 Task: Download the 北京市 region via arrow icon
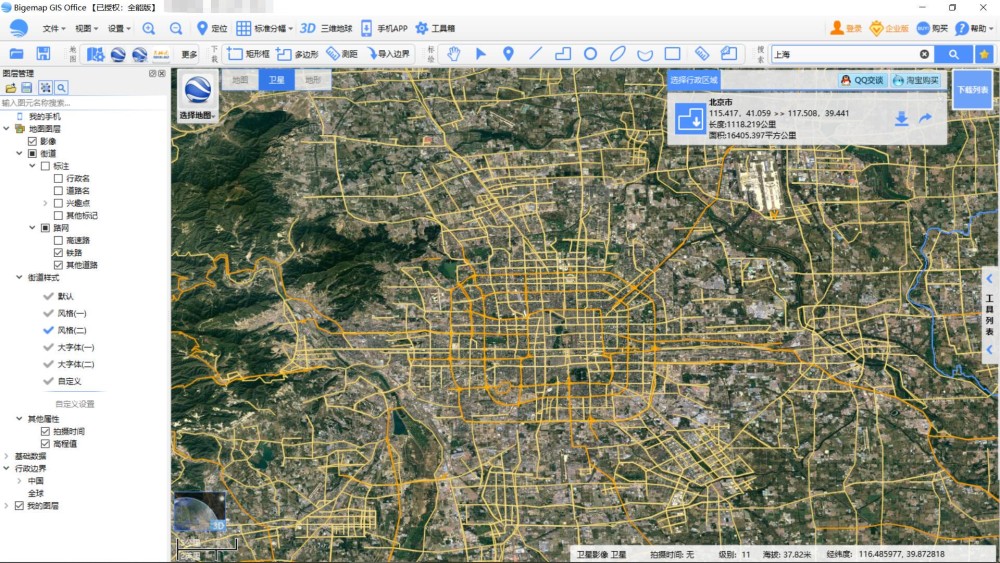point(901,119)
